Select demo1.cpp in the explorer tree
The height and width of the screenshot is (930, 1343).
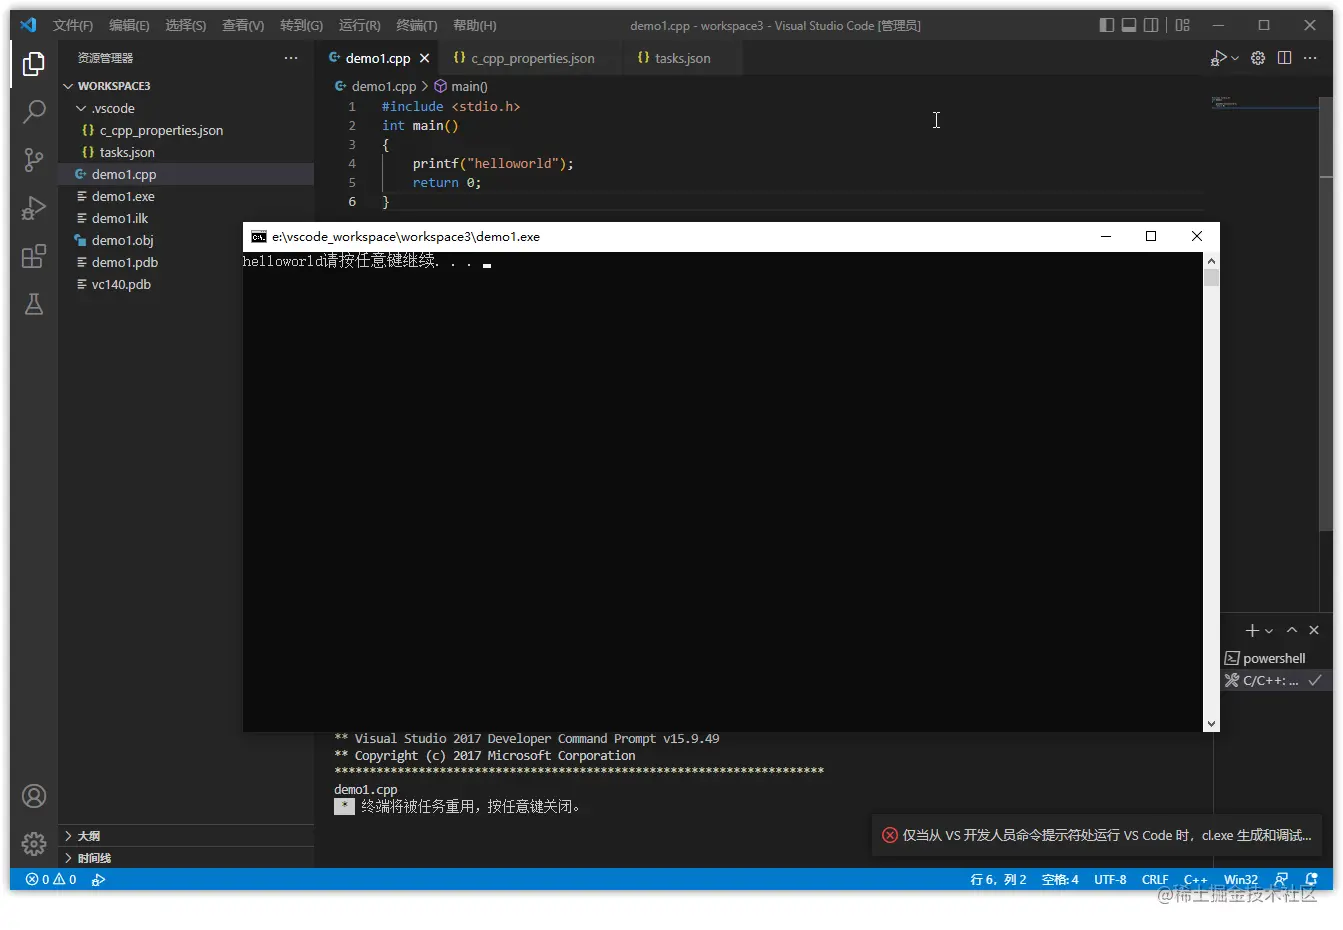click(x=186, y=174)
